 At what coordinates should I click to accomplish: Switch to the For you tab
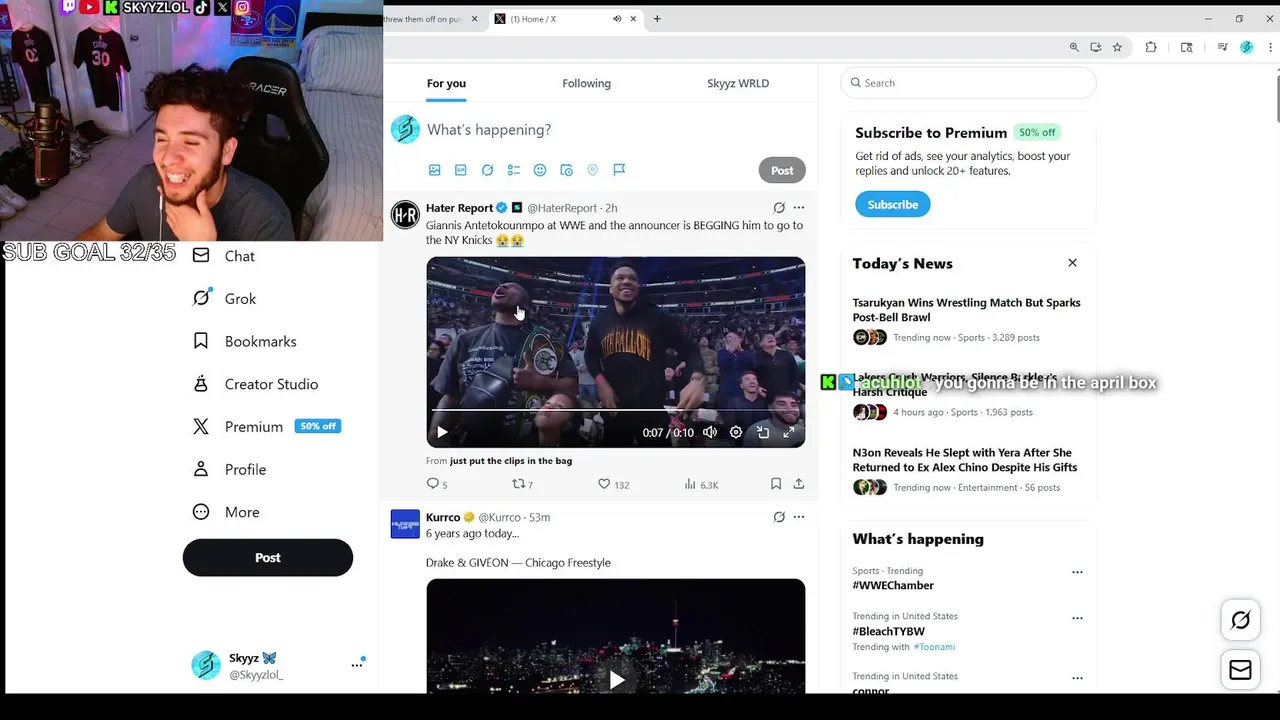click(446, 83)
